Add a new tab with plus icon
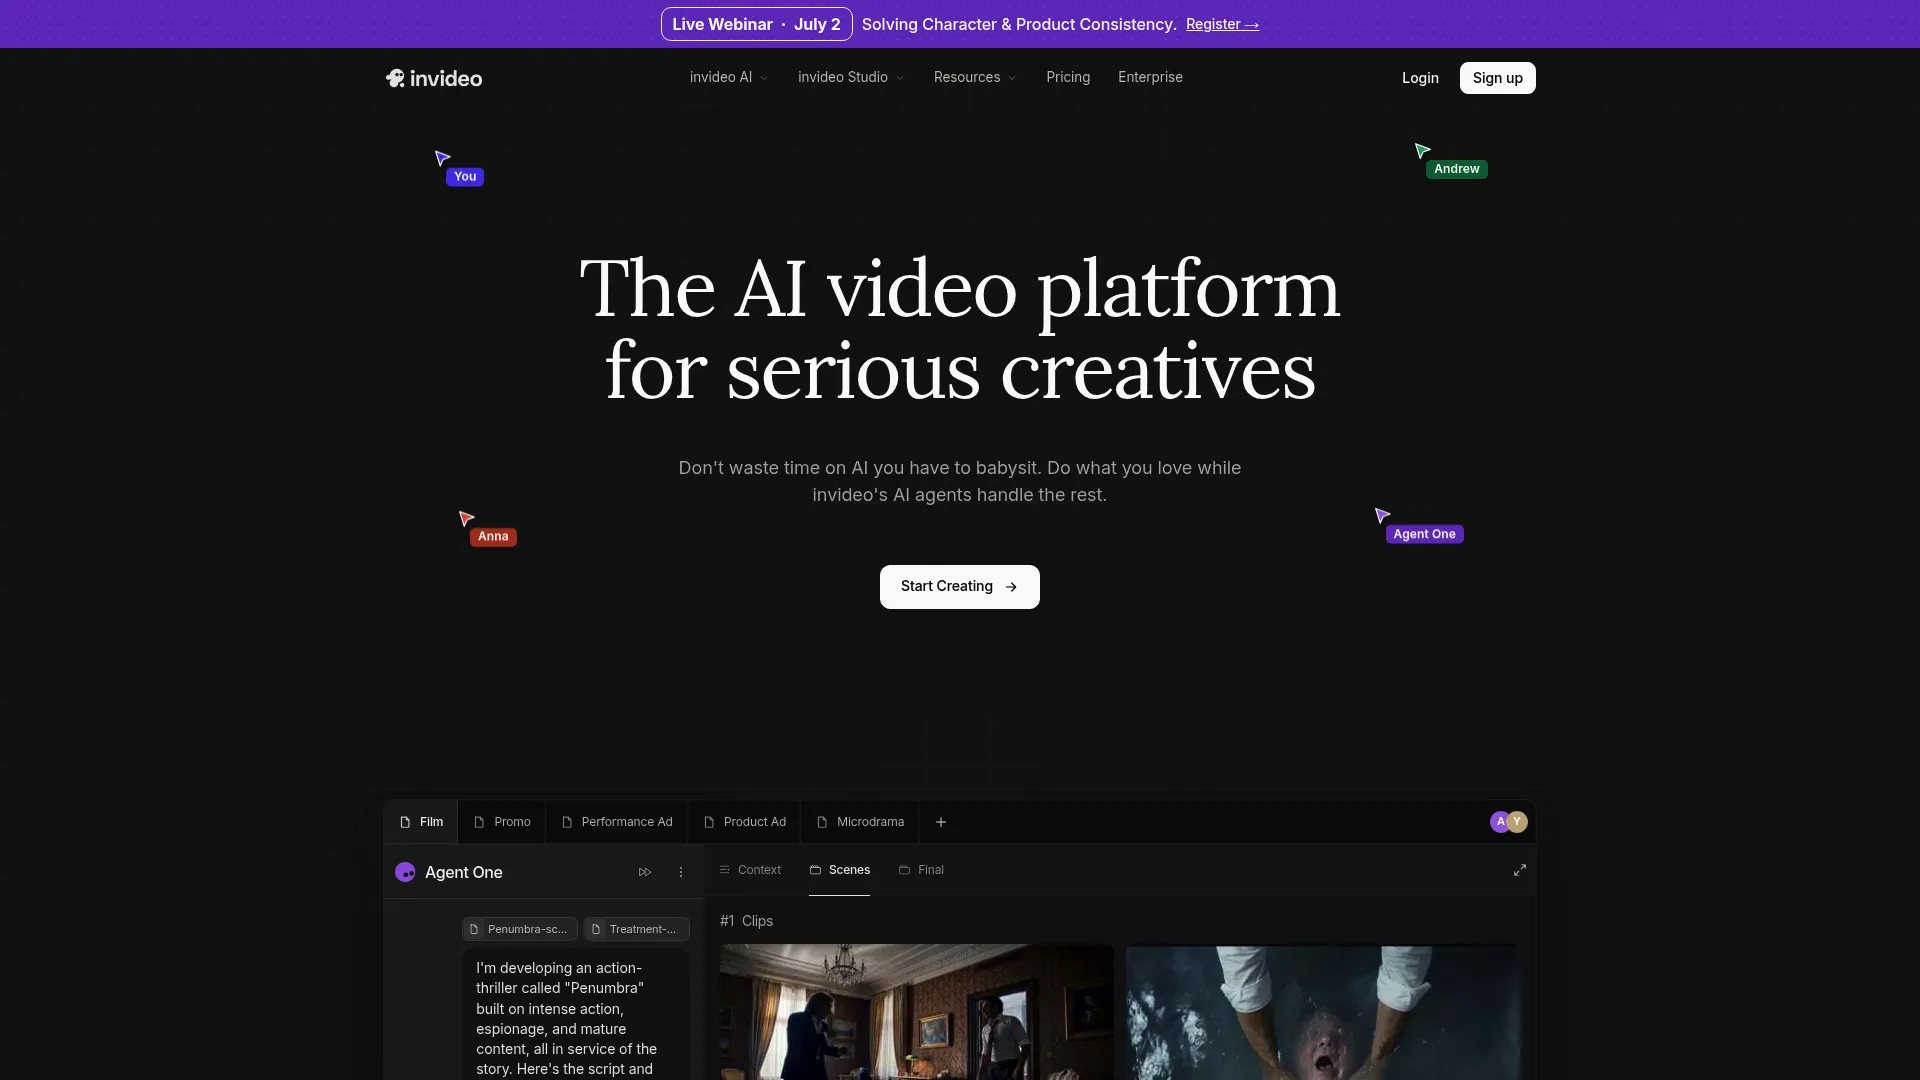The image size is (1920, 1080). point(941,822)
